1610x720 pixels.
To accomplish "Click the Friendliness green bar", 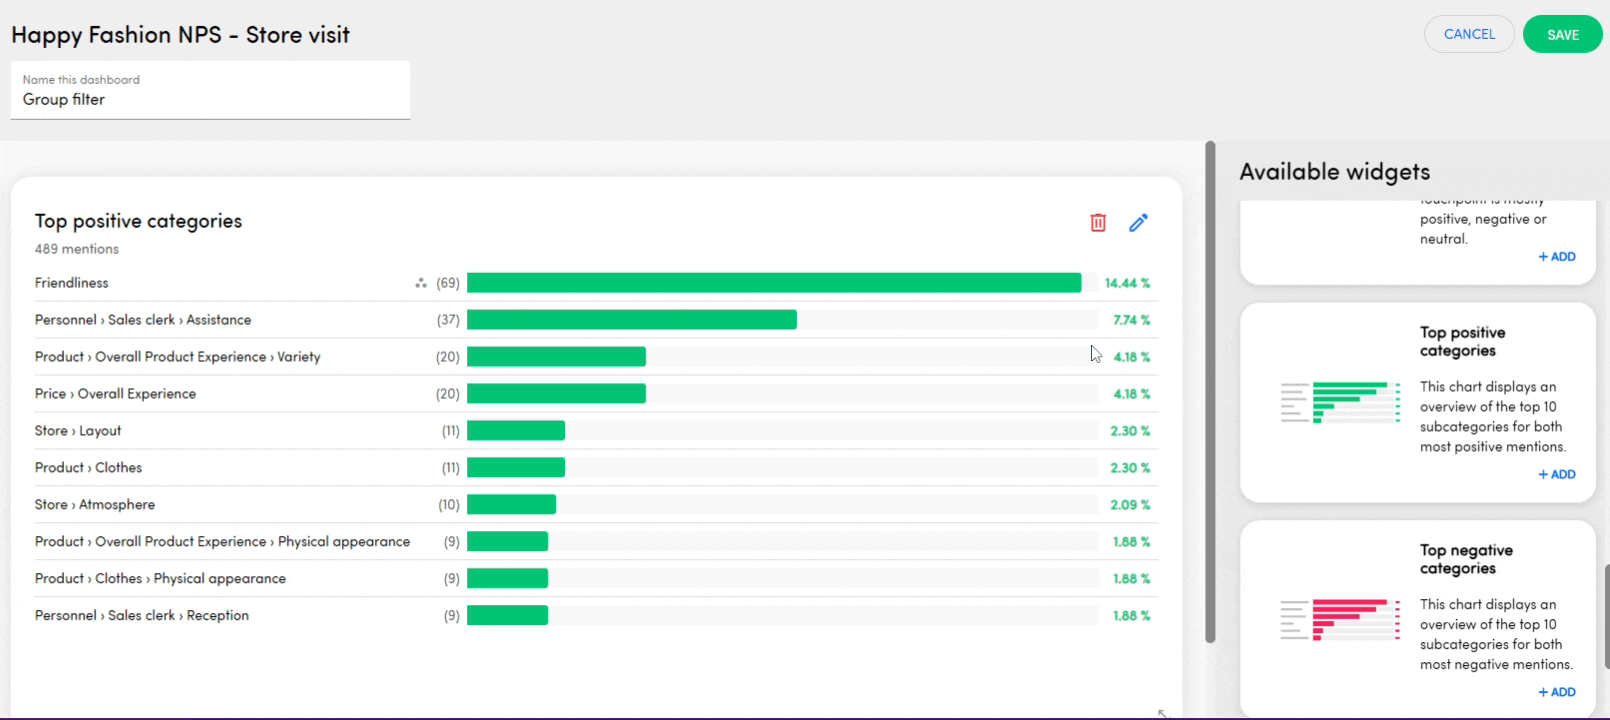I will pos(773,283).
